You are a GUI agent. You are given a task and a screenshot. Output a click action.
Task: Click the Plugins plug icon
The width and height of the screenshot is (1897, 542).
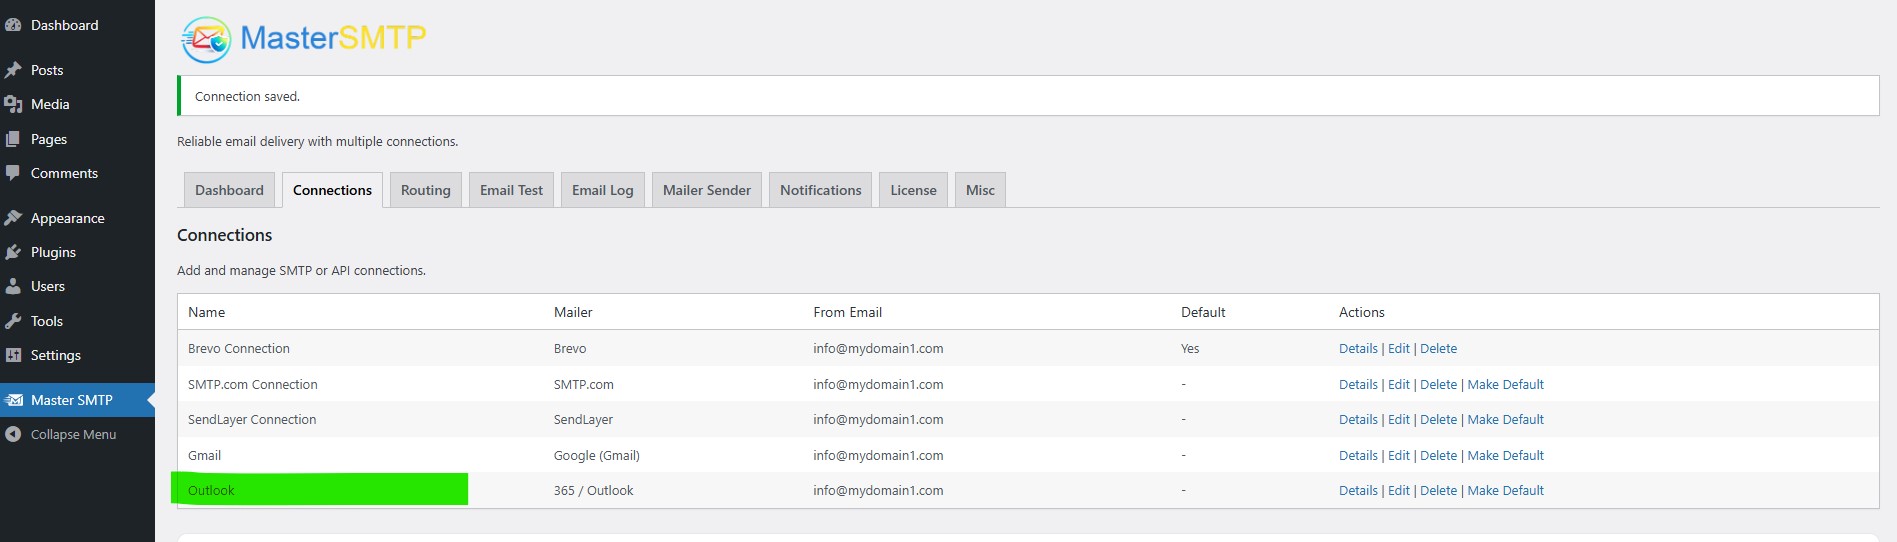click(x=13, y=252)
